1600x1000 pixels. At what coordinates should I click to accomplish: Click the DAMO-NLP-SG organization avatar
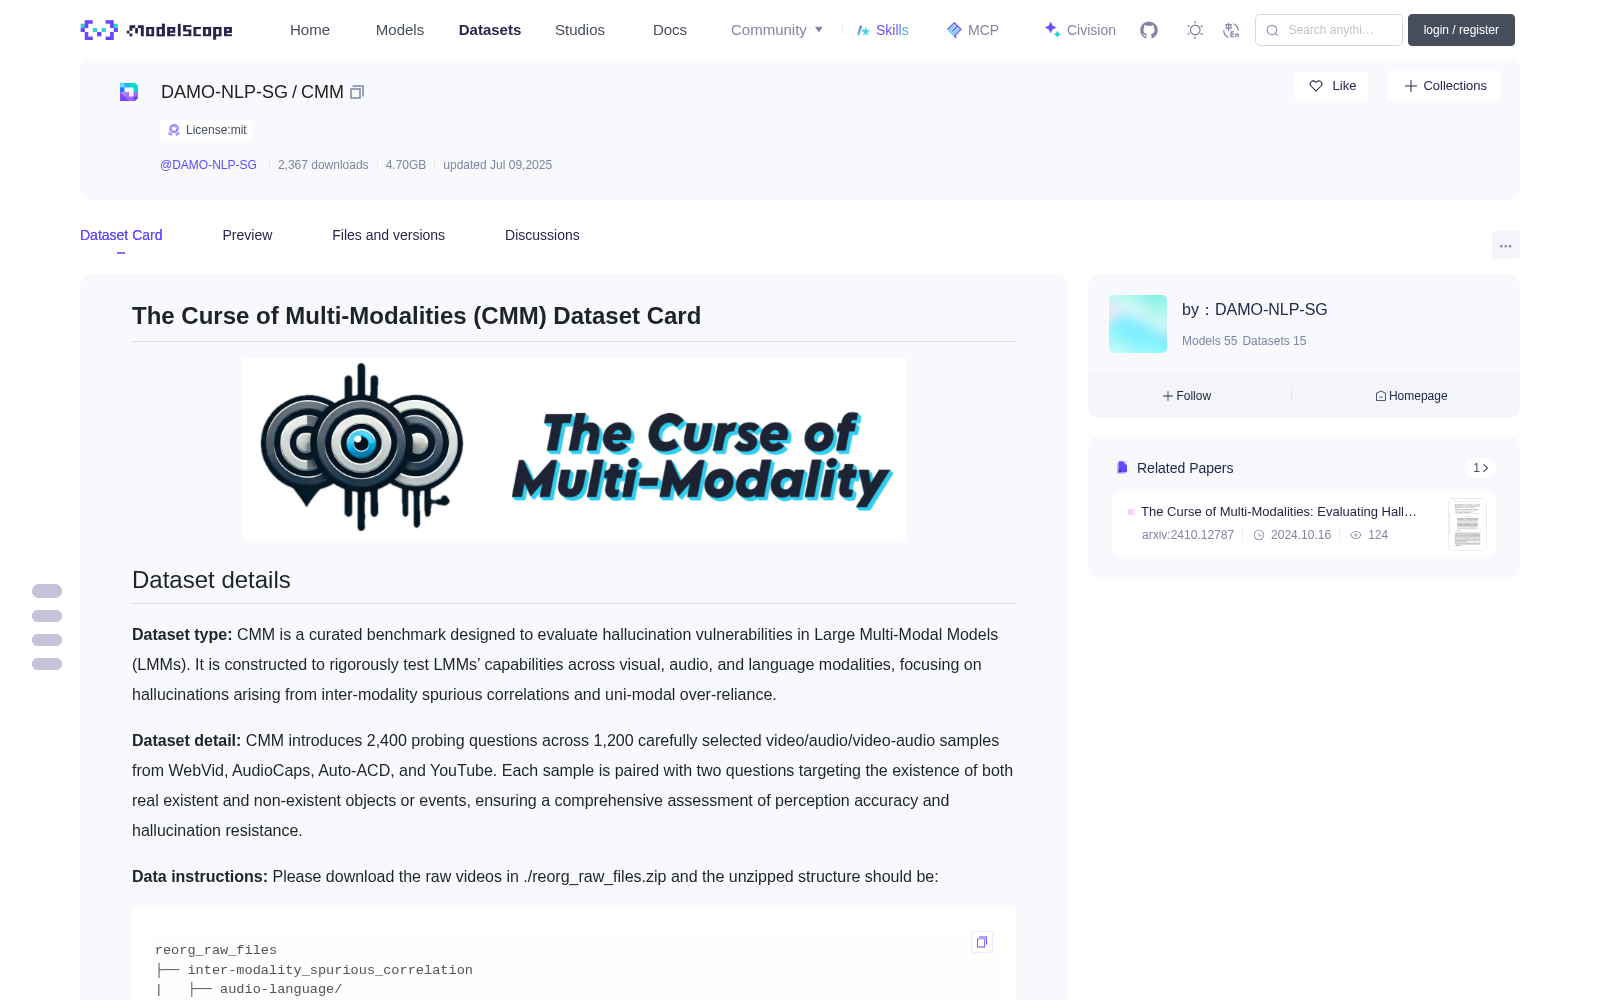click(1138, 324)
